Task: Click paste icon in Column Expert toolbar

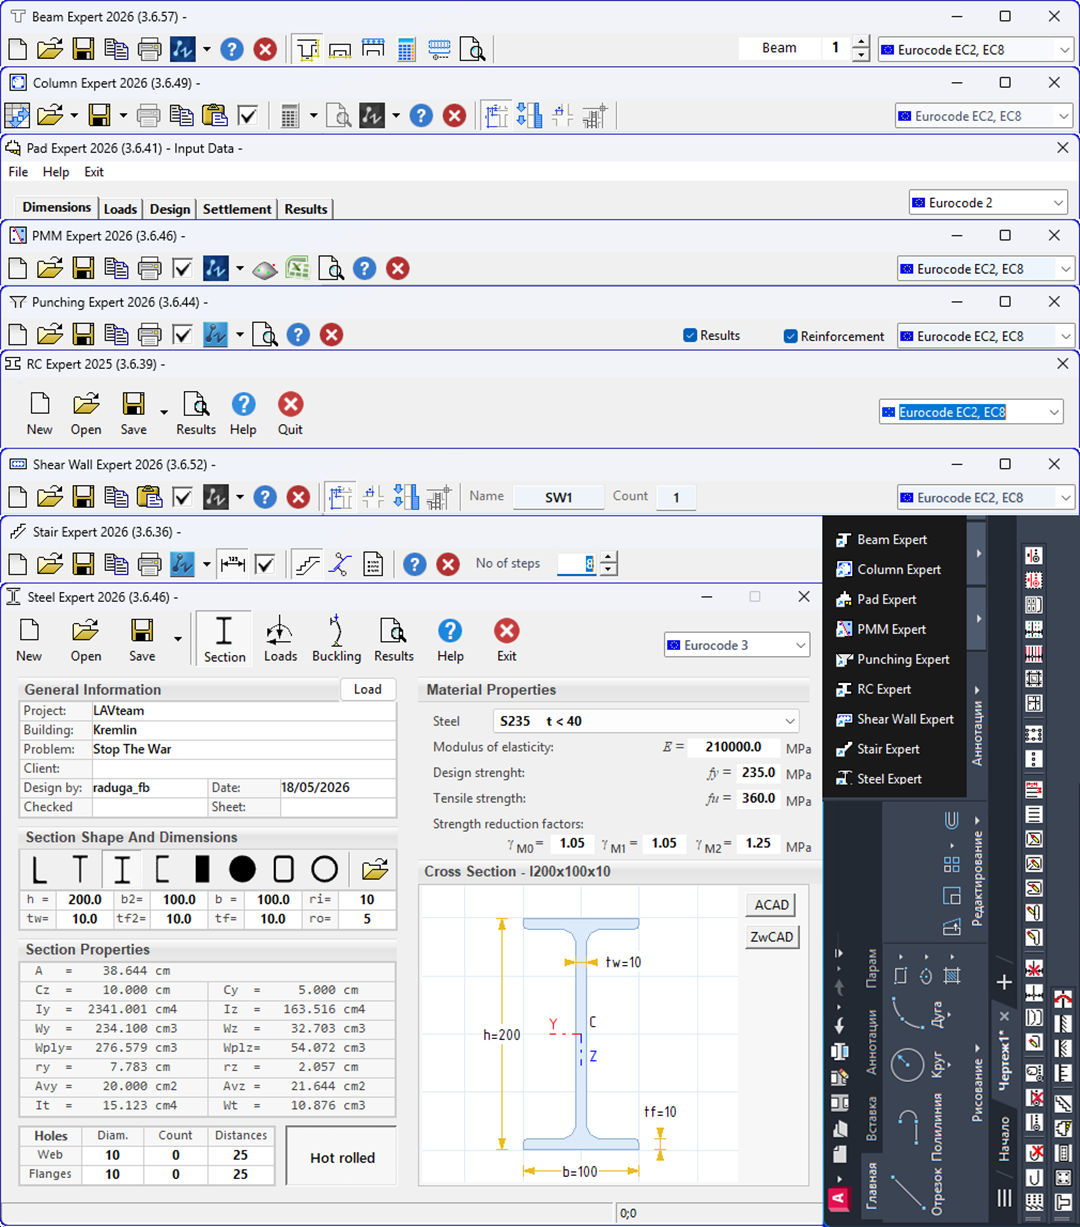Action: tap(214, 116)
